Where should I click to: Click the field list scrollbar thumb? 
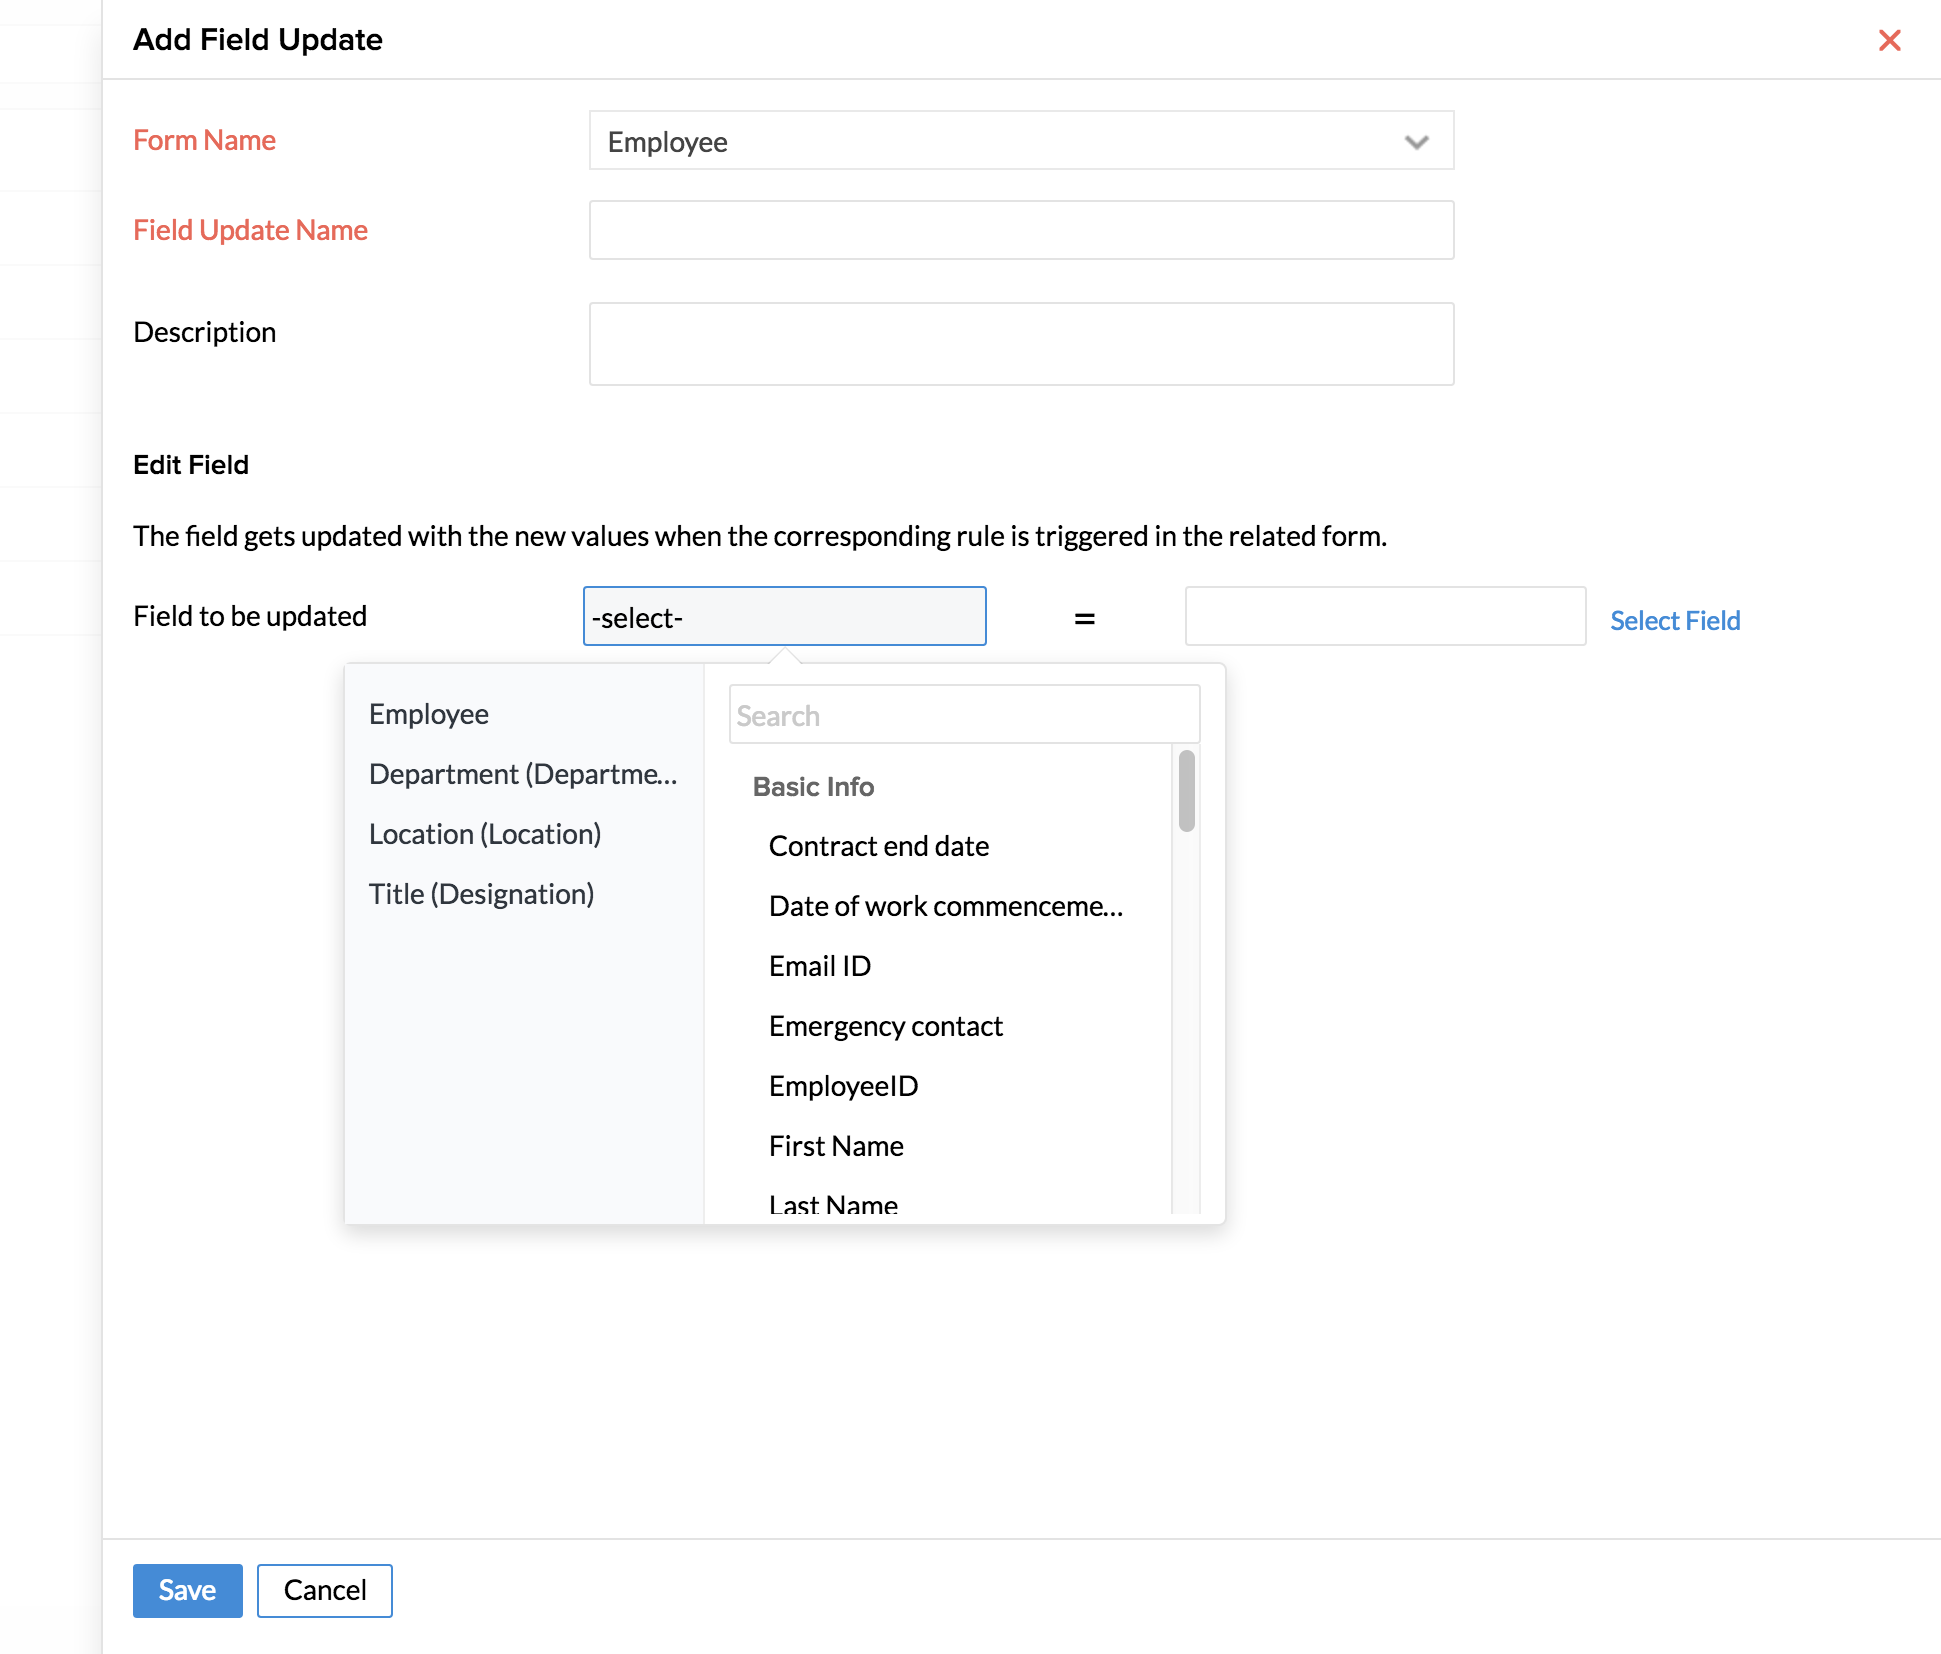[x=1186, y=791]
